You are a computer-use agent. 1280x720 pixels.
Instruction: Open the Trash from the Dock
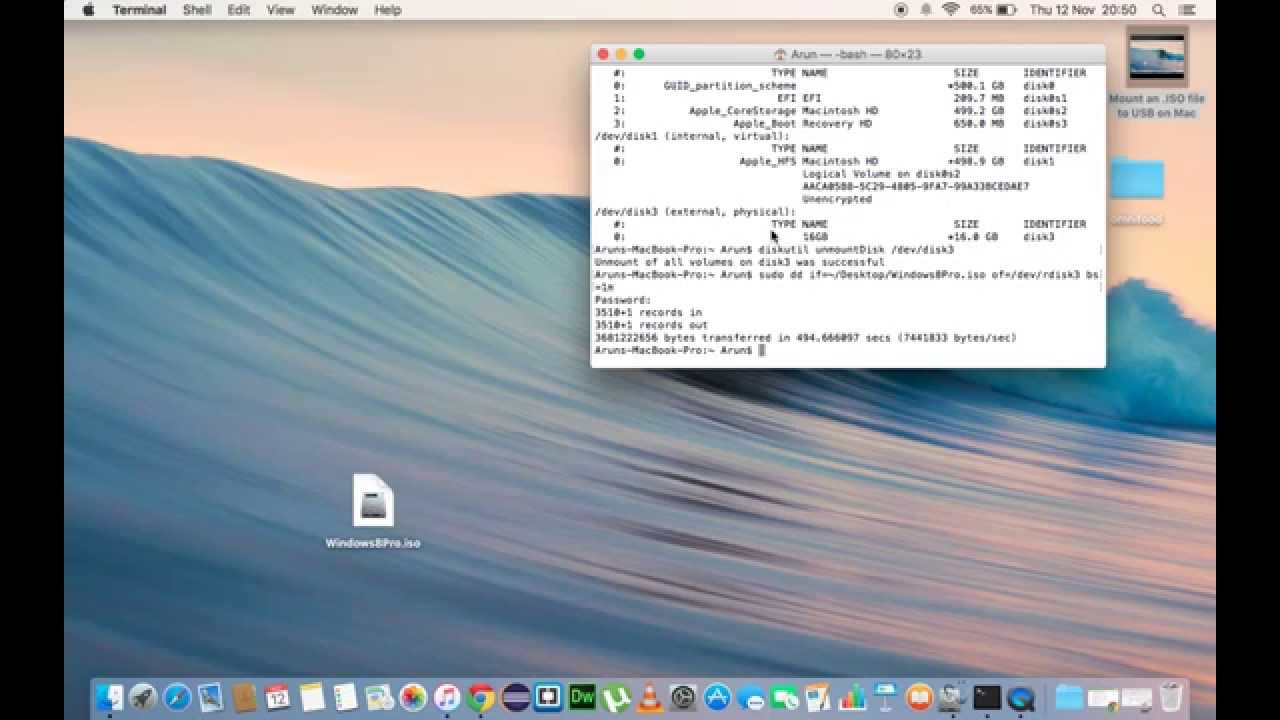(x=1171, y=697)
